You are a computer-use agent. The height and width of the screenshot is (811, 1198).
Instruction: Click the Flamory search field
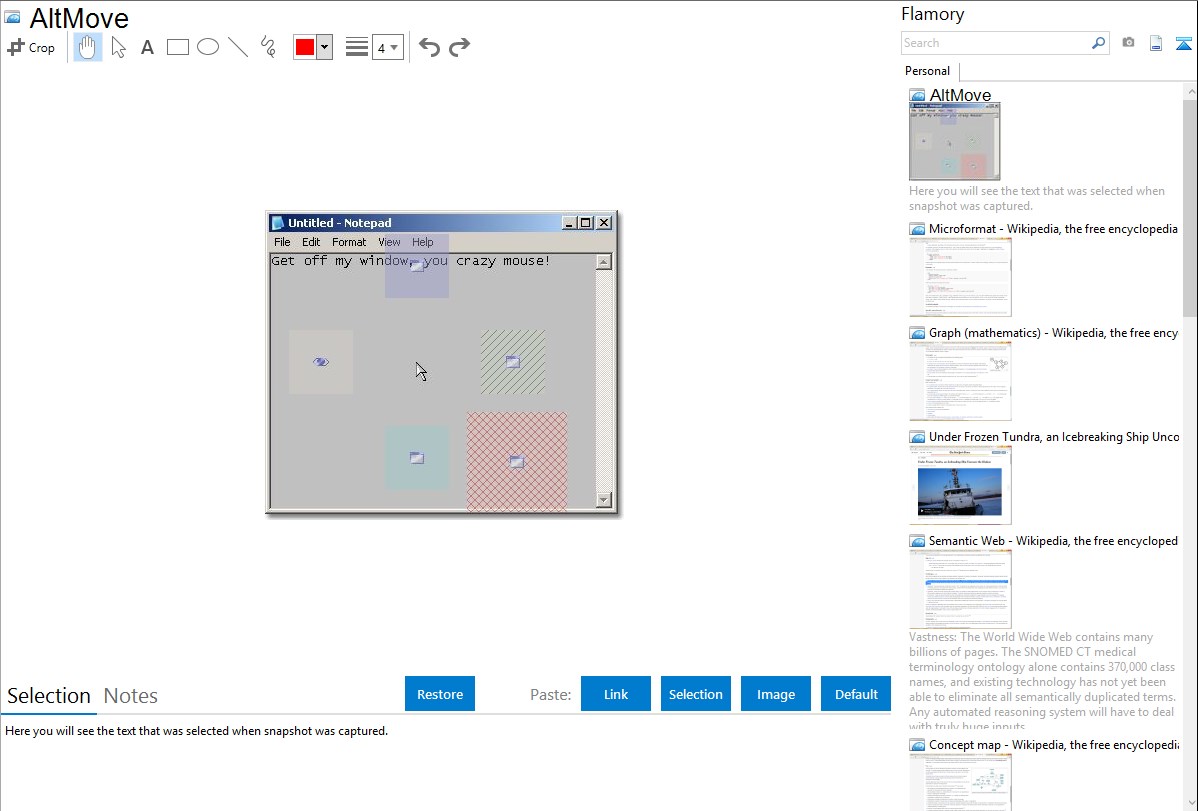(996, 43)
